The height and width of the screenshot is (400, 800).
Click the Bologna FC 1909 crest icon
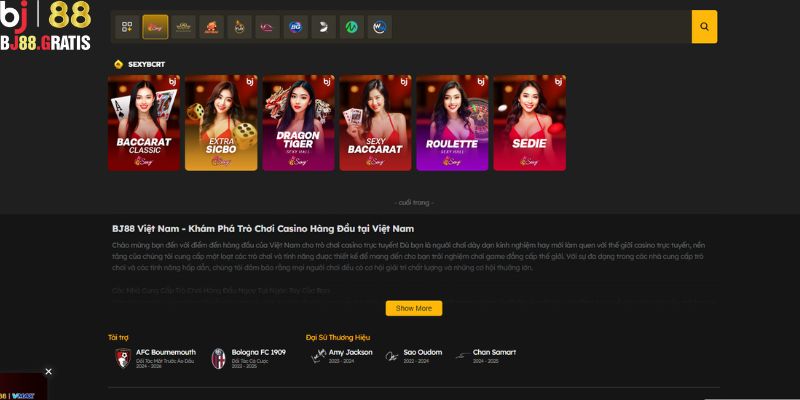pyautogui.click(x=218, y=359)
